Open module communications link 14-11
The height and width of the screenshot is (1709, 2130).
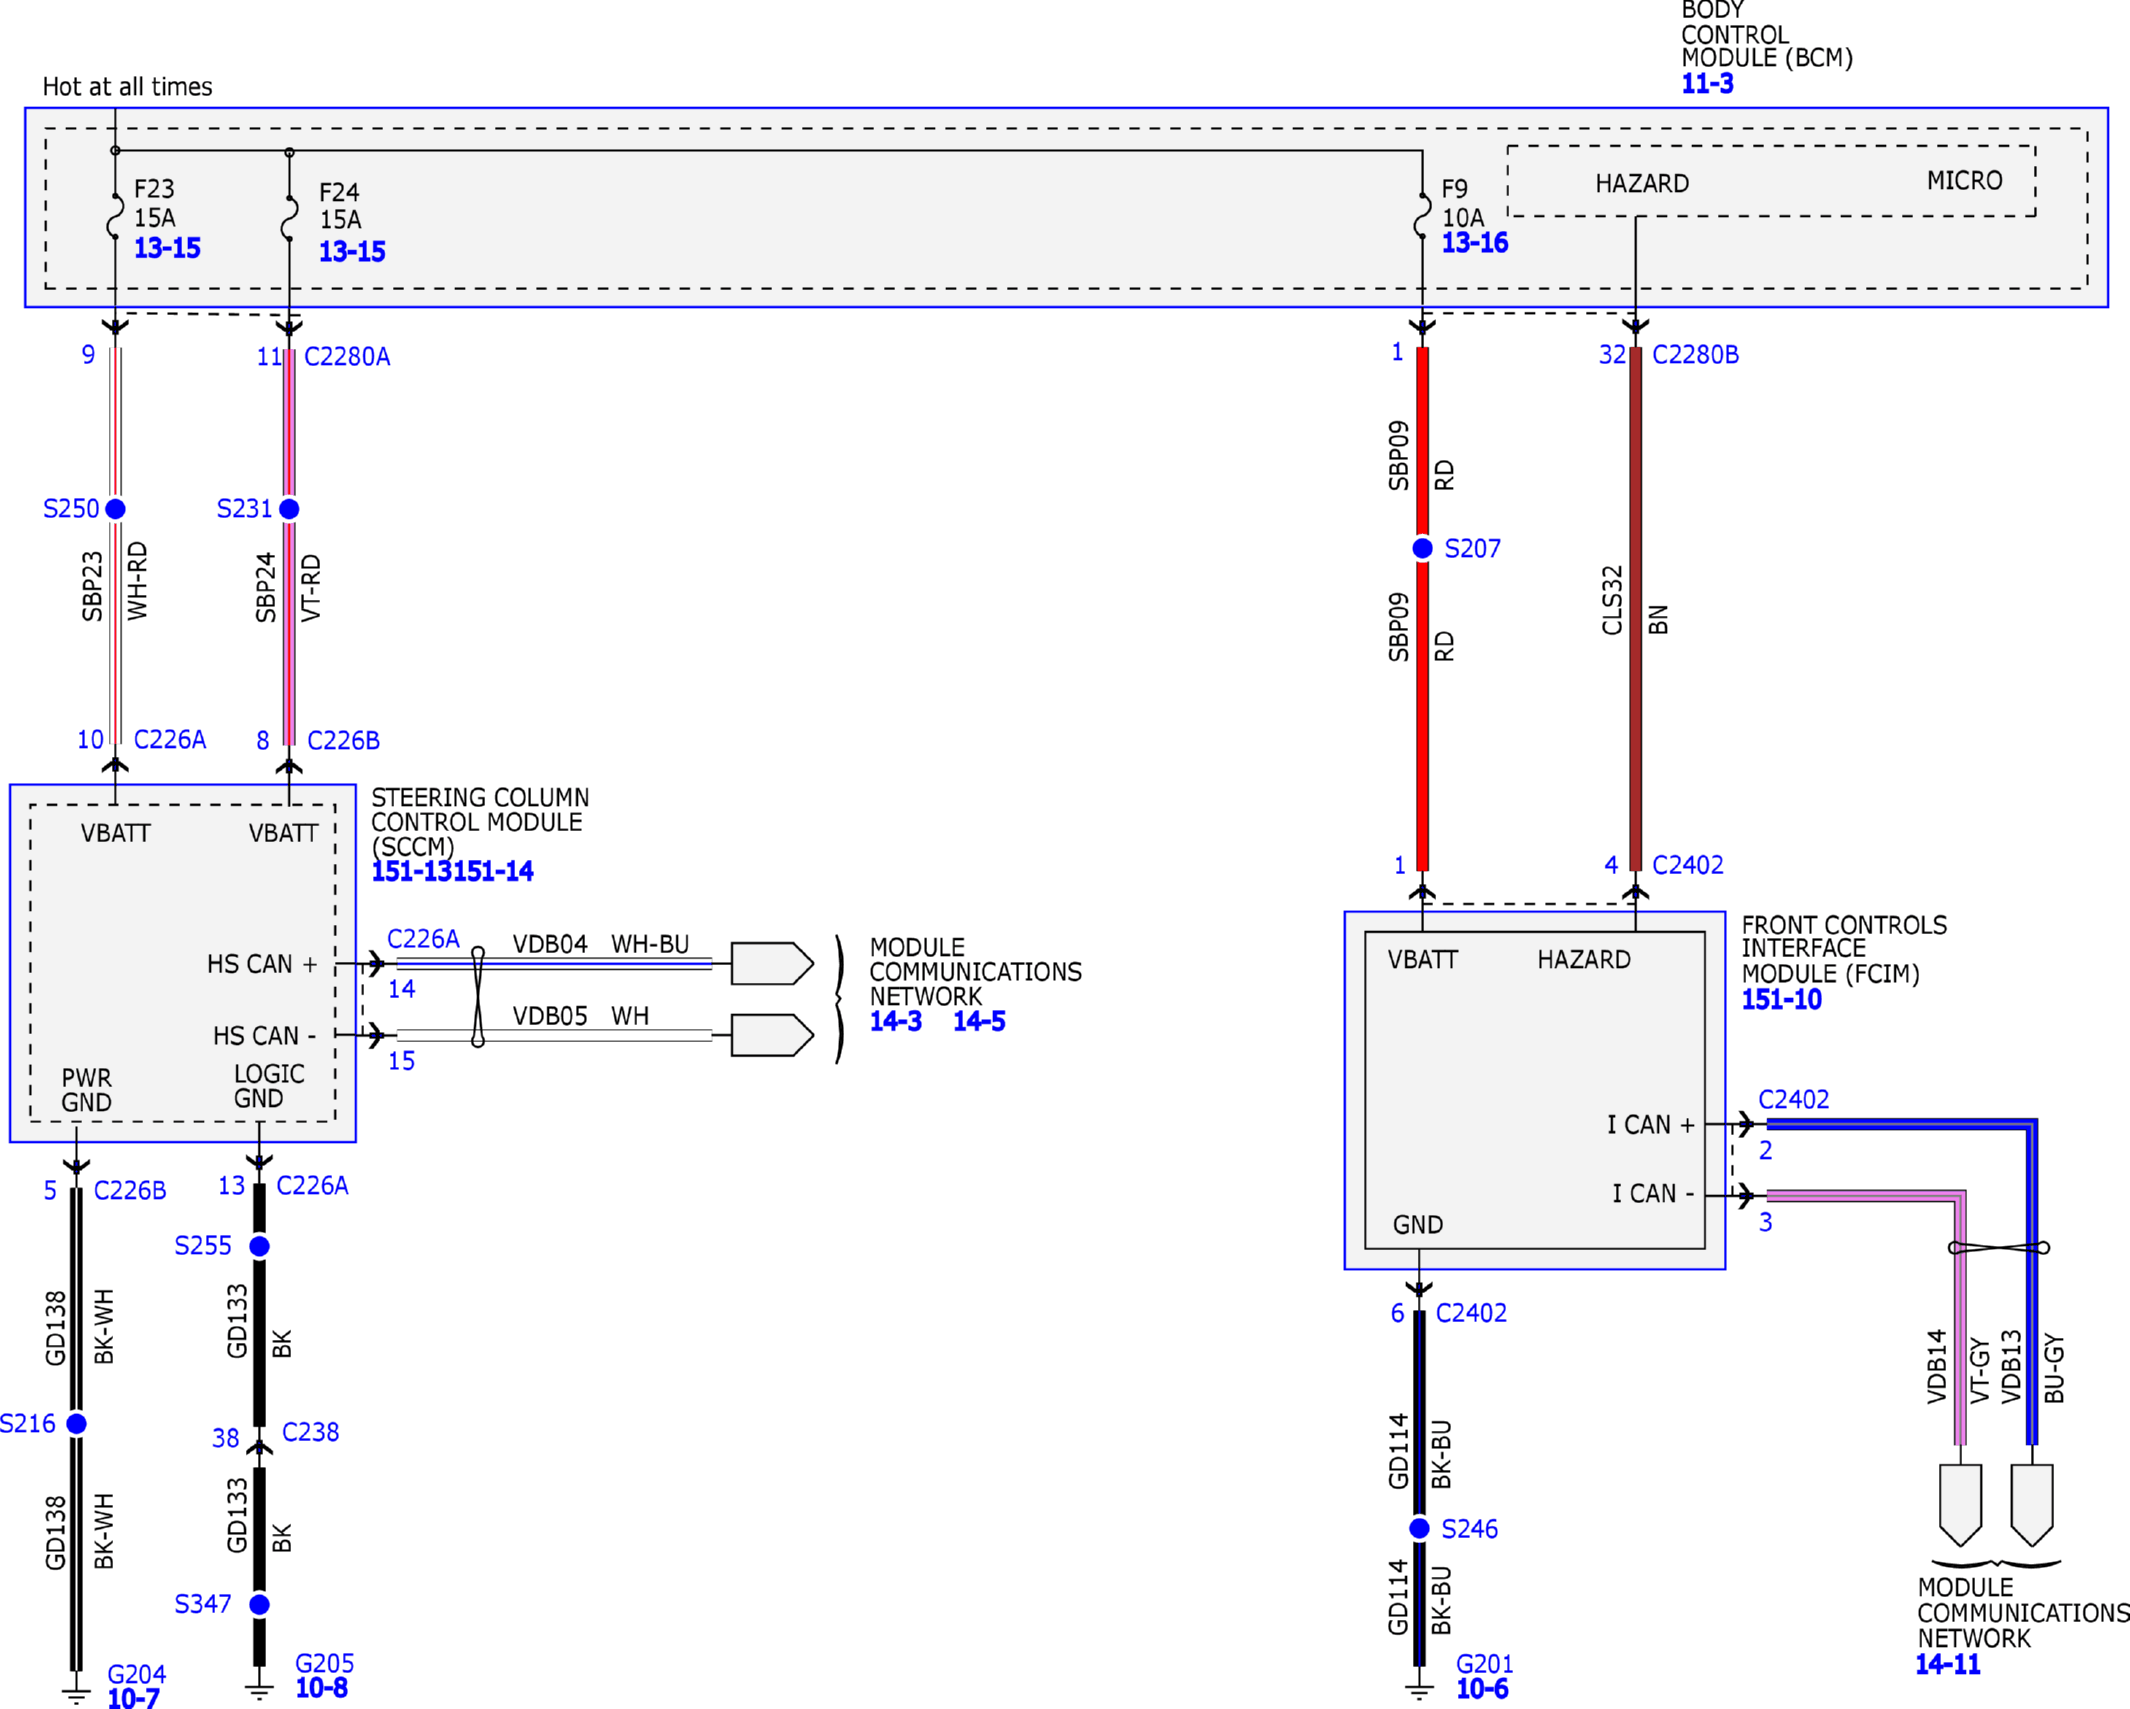click(1947, 1664)
